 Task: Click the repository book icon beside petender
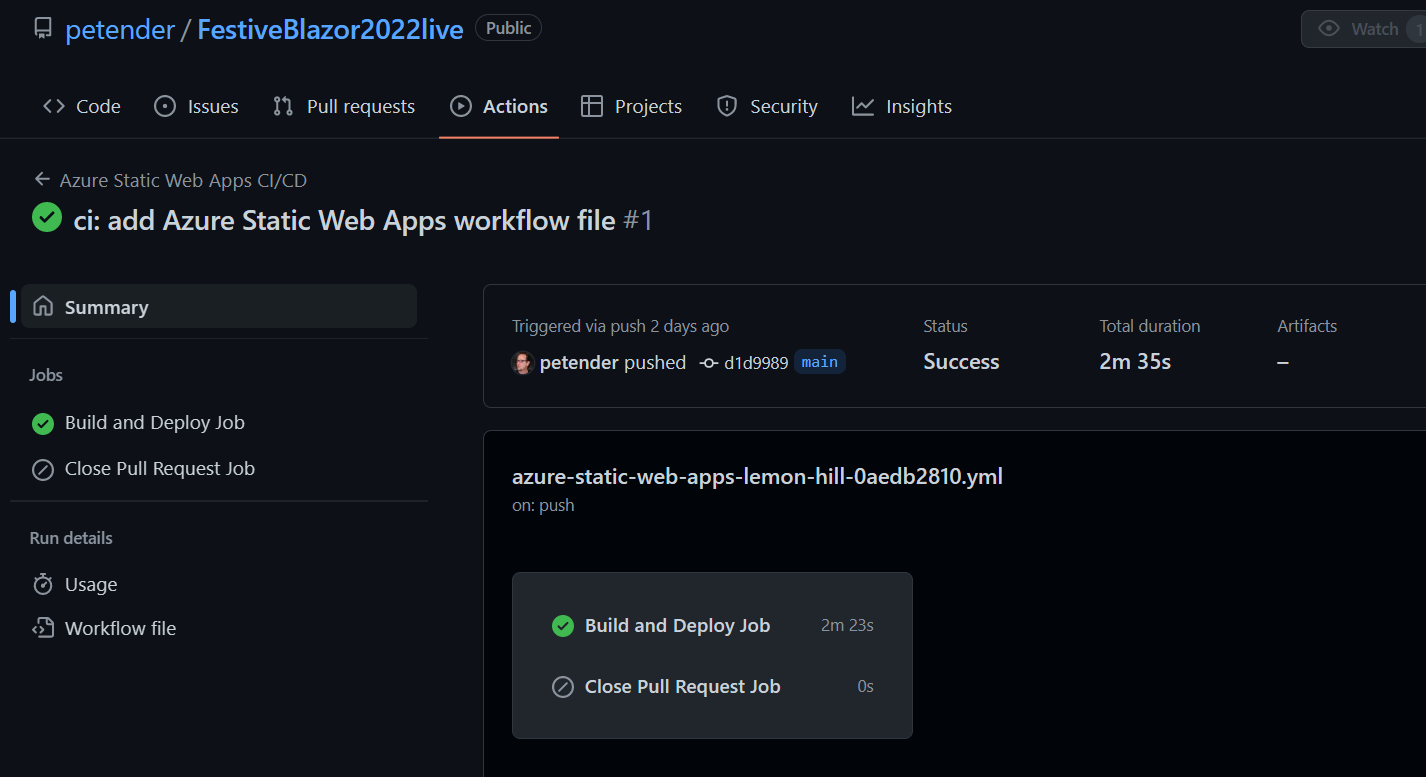(42, 29)
